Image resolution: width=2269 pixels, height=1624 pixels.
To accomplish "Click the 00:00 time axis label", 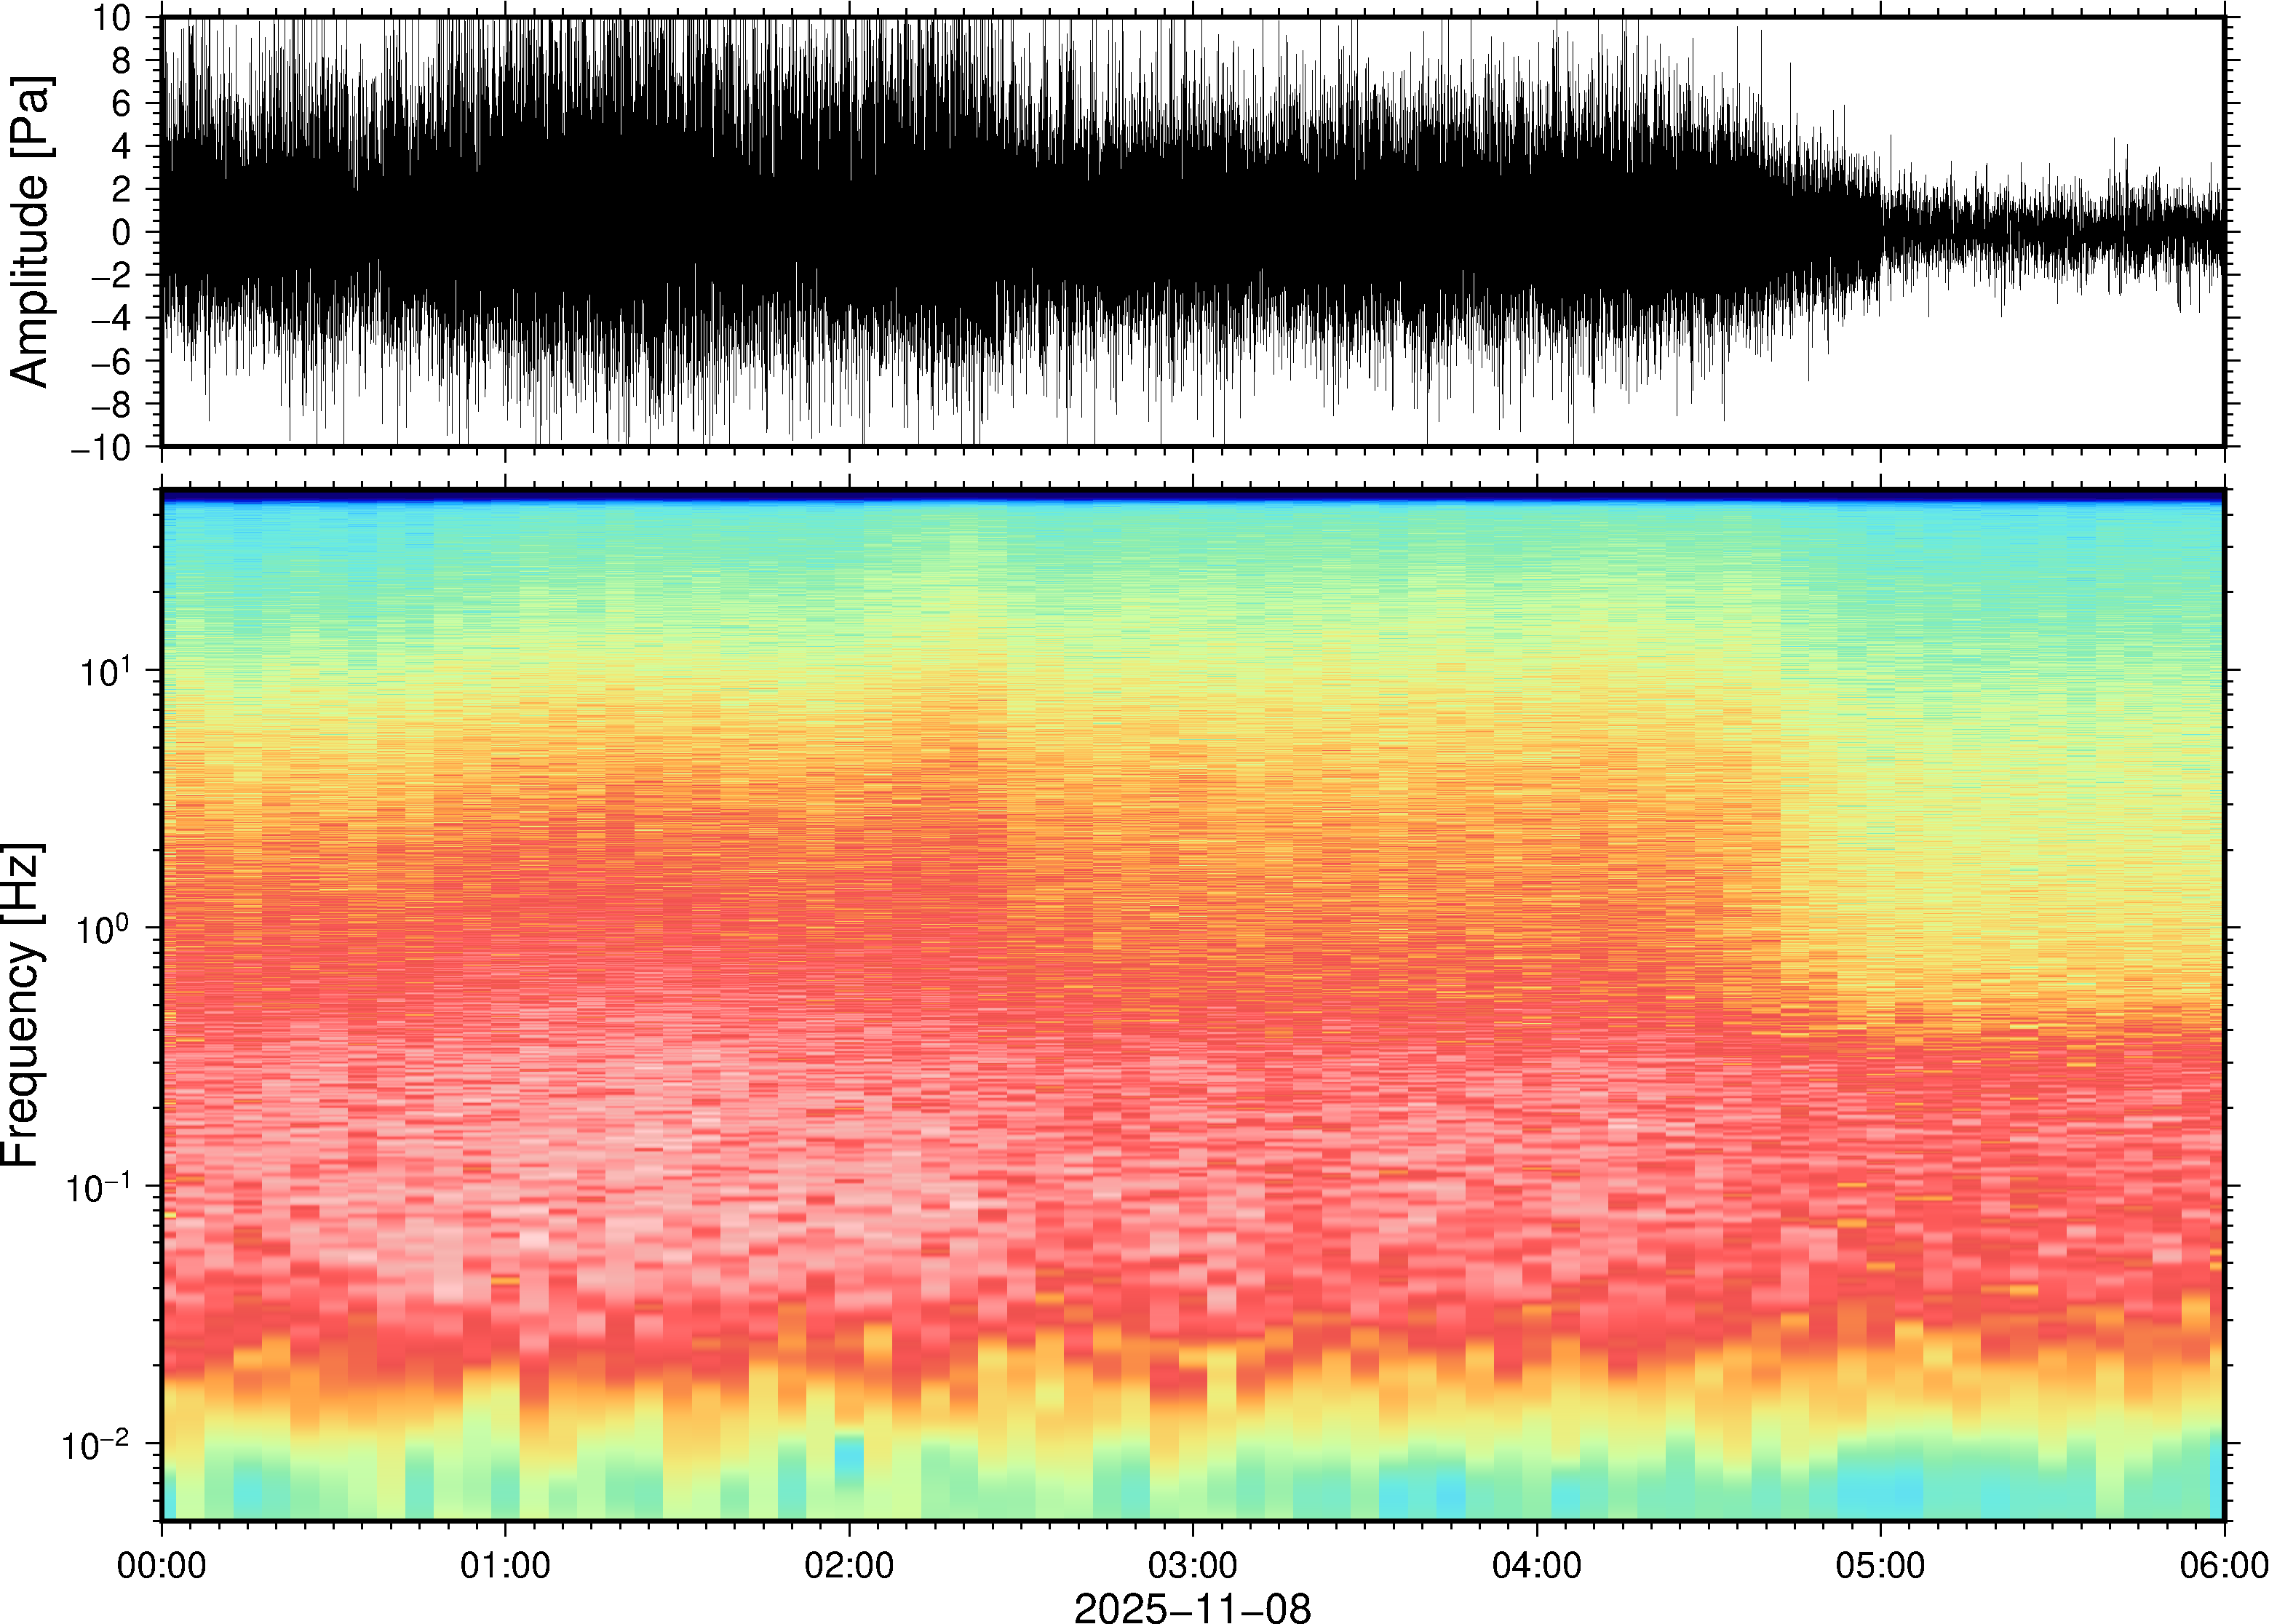I will (x=162, y=1564).
